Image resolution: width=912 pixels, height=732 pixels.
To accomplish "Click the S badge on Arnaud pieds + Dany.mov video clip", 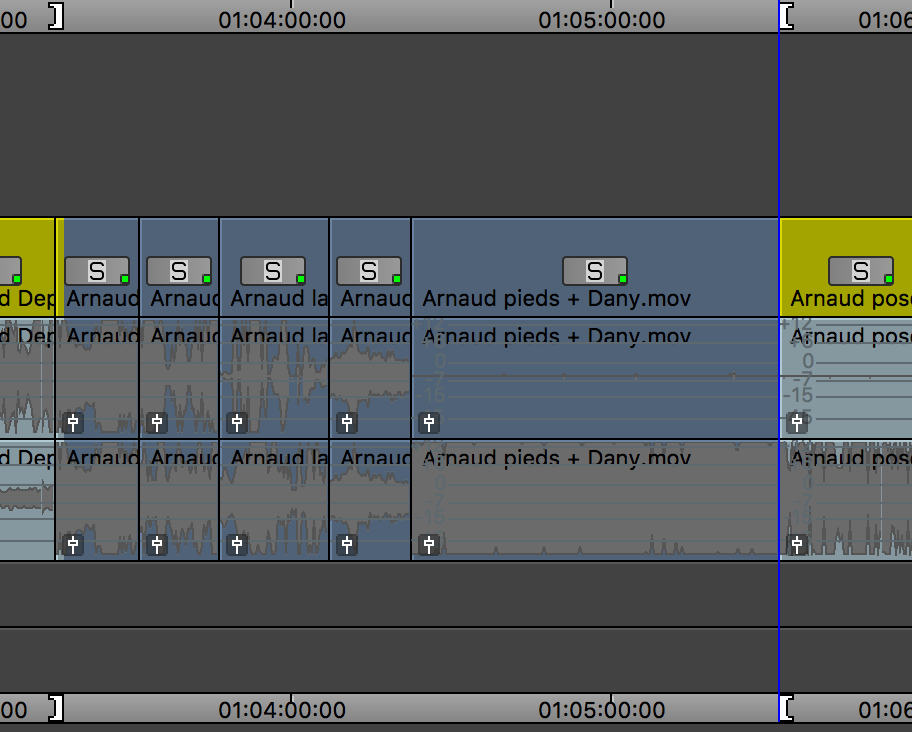I will 594,271.
